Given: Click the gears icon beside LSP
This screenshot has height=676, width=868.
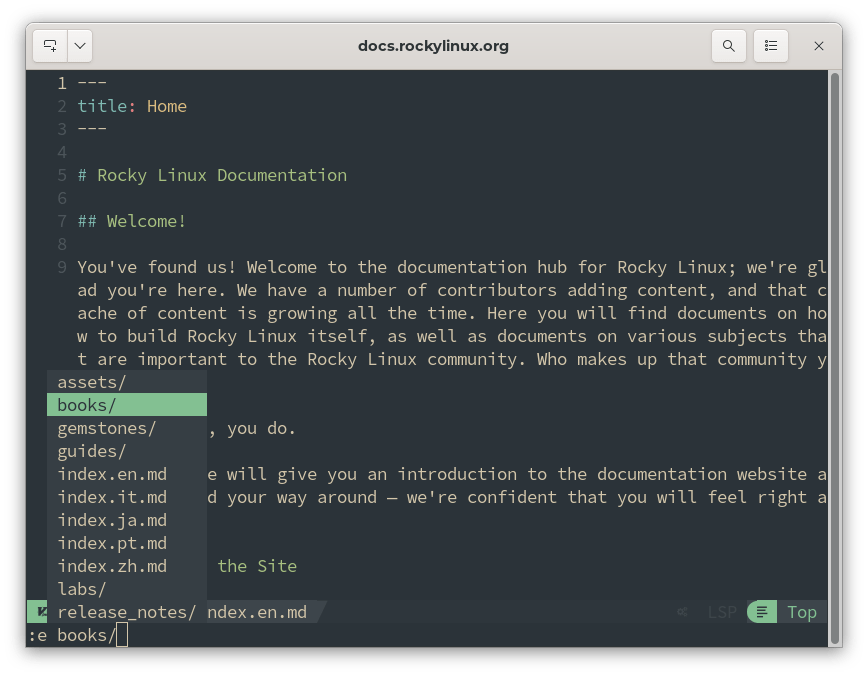Looking at the screenshot, I should tap(683, 612).
